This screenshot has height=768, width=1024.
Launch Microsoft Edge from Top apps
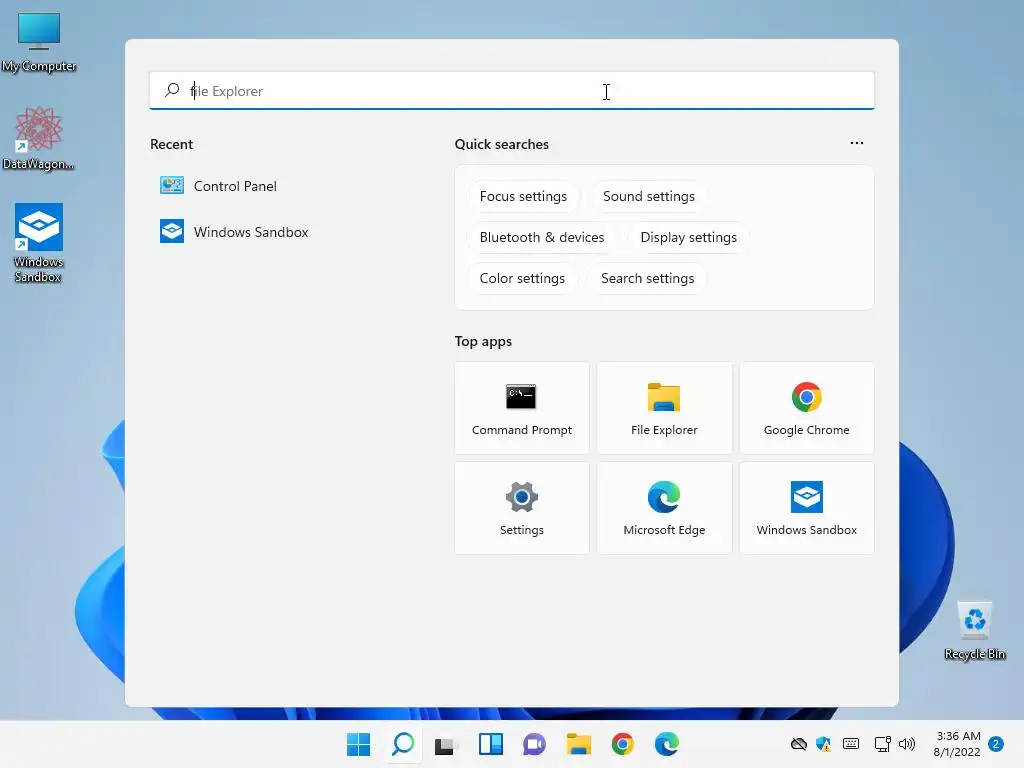tap(664, 508)
